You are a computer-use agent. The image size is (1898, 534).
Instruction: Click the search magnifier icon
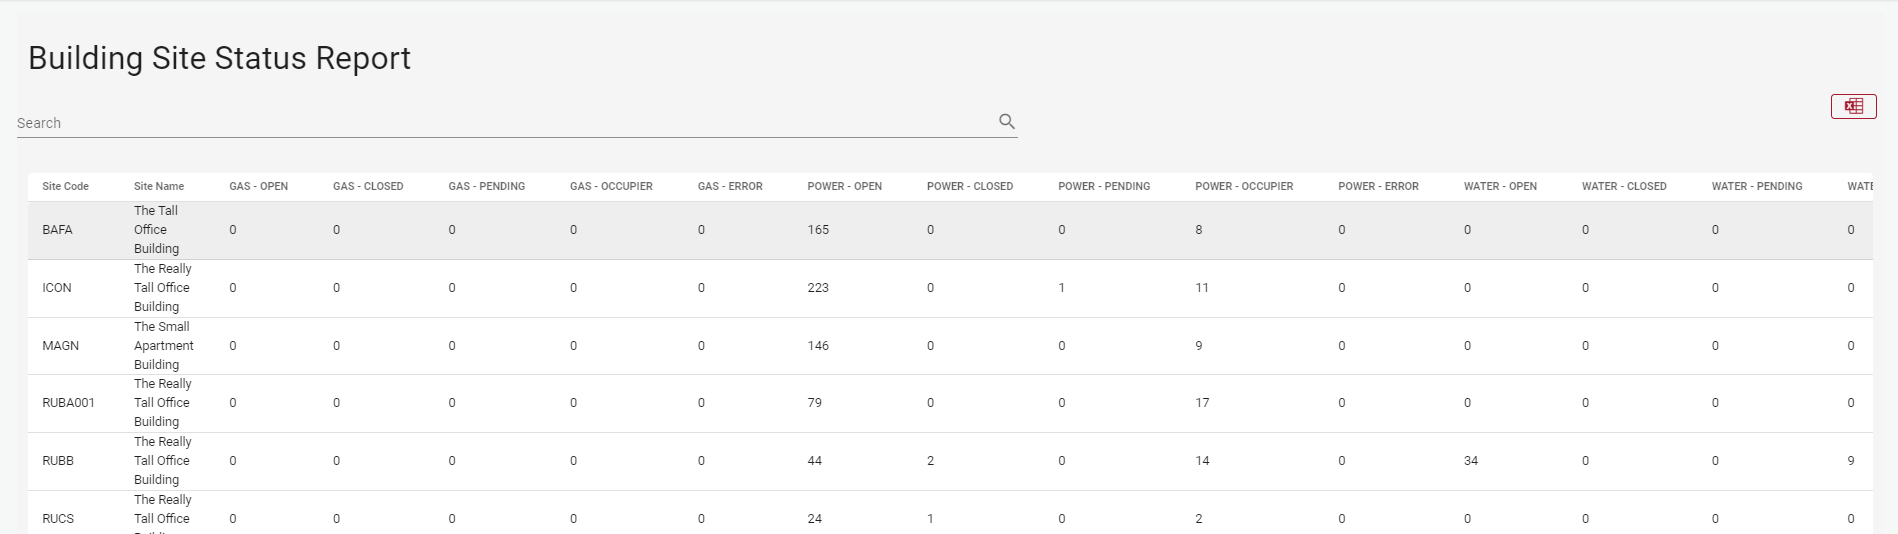[x=1006, y=121]
